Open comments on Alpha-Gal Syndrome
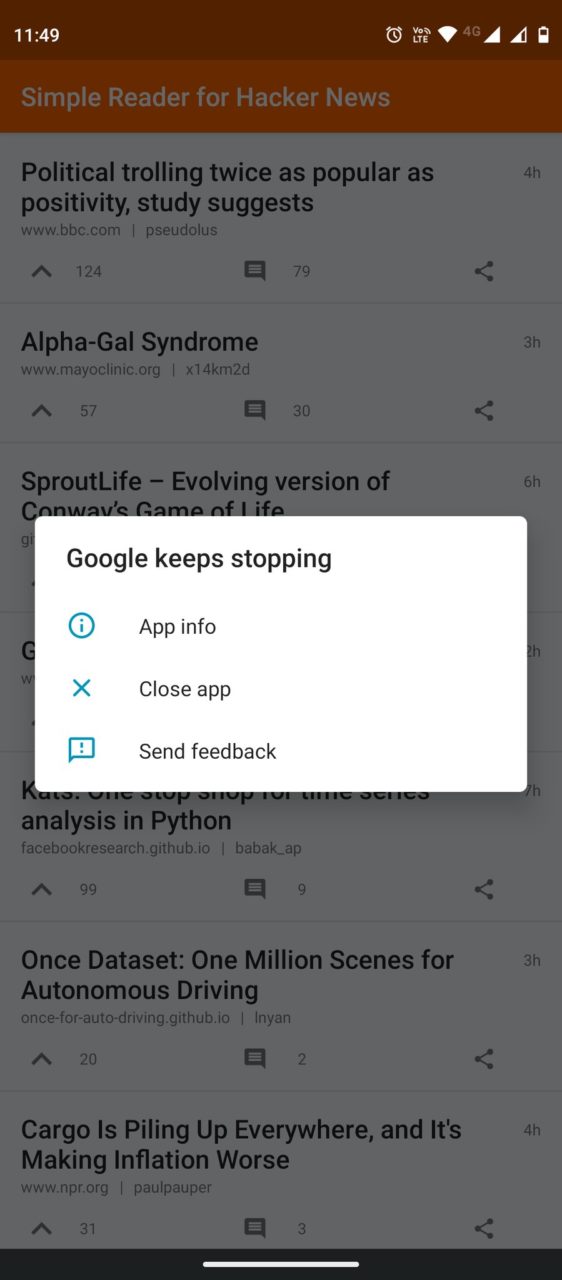562x1280 pixels. pos(255,410)
